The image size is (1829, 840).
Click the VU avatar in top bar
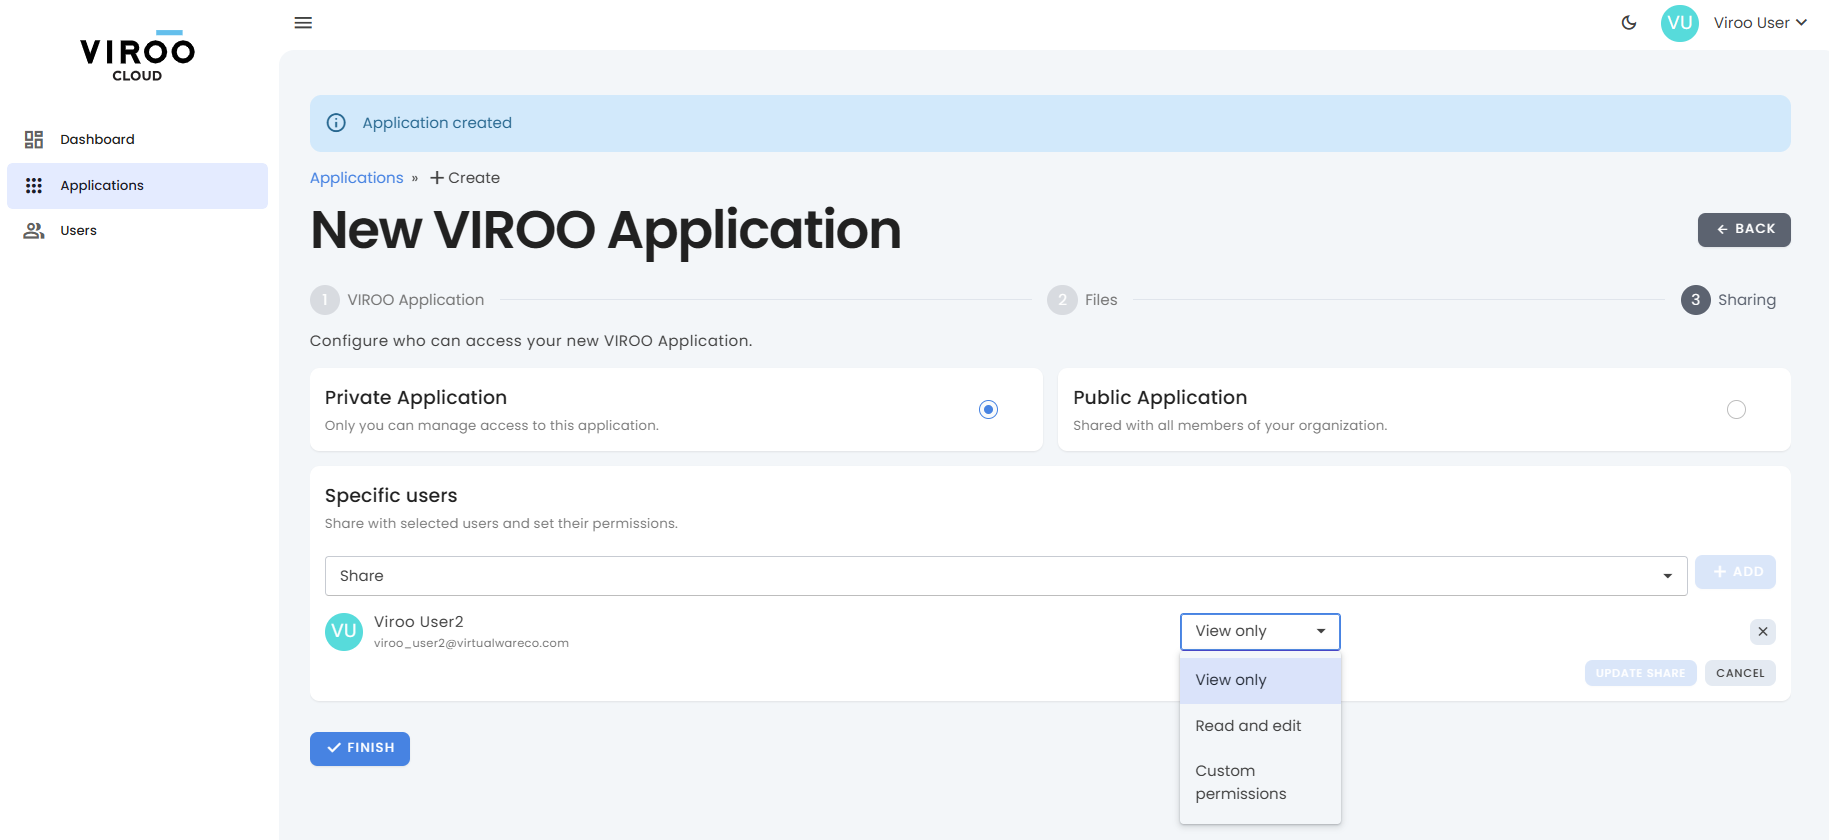(1680, 23)
